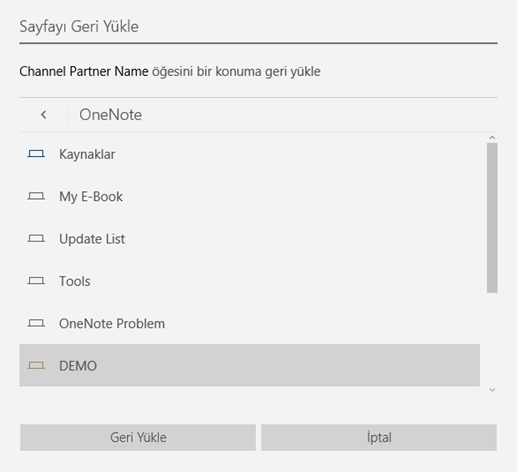Screen dimensions: 517x472
Task: Select the Kaynaklar notebook entry
Action: (x=250, y=154)
